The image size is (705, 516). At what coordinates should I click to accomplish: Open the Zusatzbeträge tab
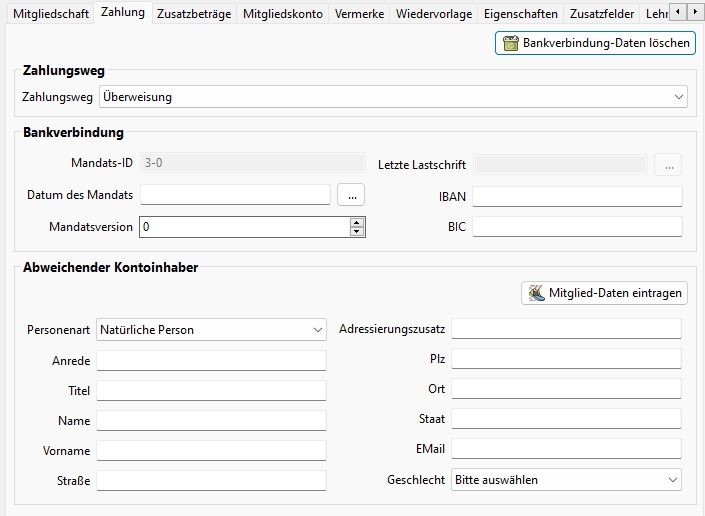(194, 14)
